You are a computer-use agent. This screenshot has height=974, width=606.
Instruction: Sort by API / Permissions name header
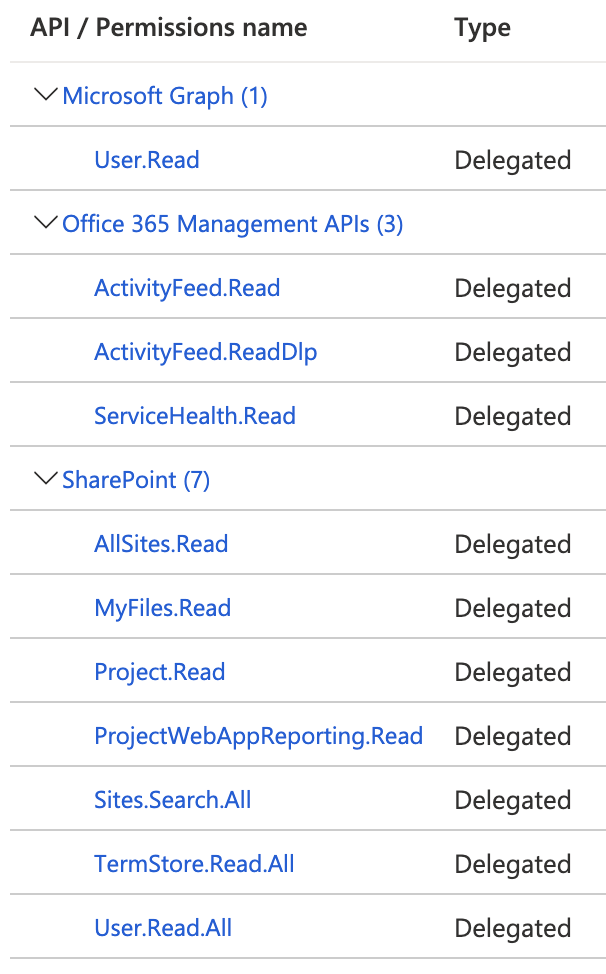(169, 28)
